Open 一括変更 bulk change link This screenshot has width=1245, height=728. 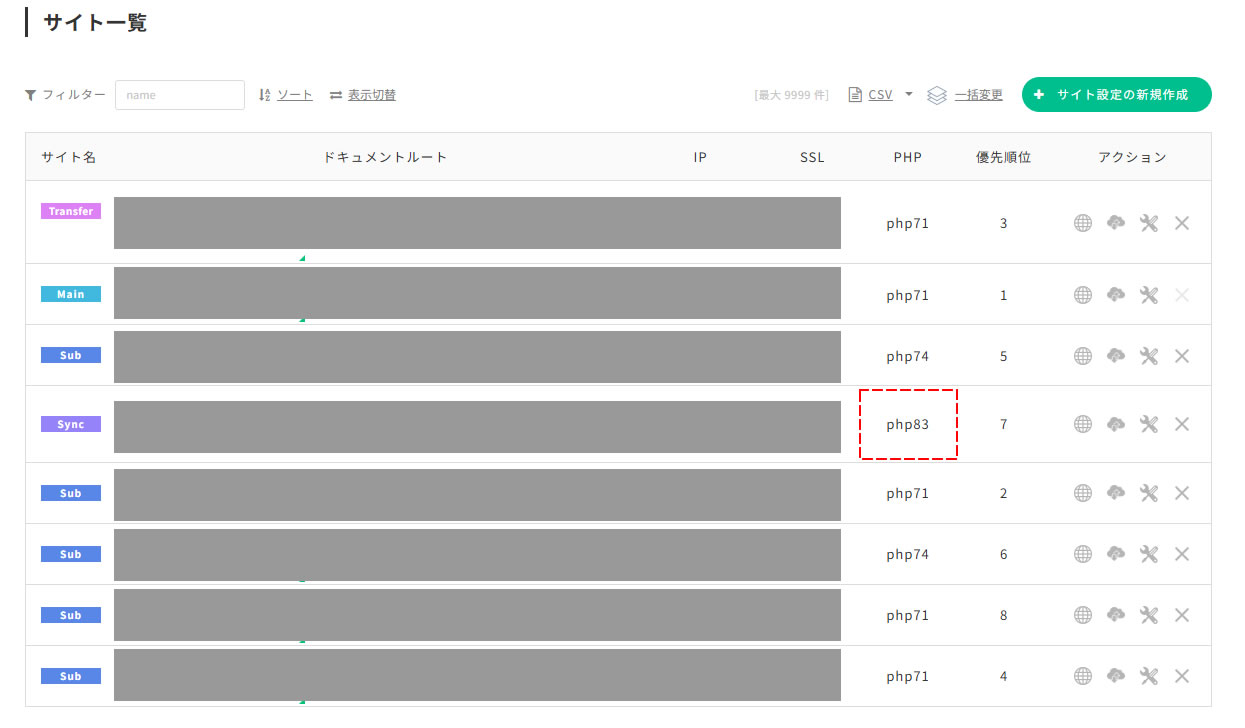979,95
